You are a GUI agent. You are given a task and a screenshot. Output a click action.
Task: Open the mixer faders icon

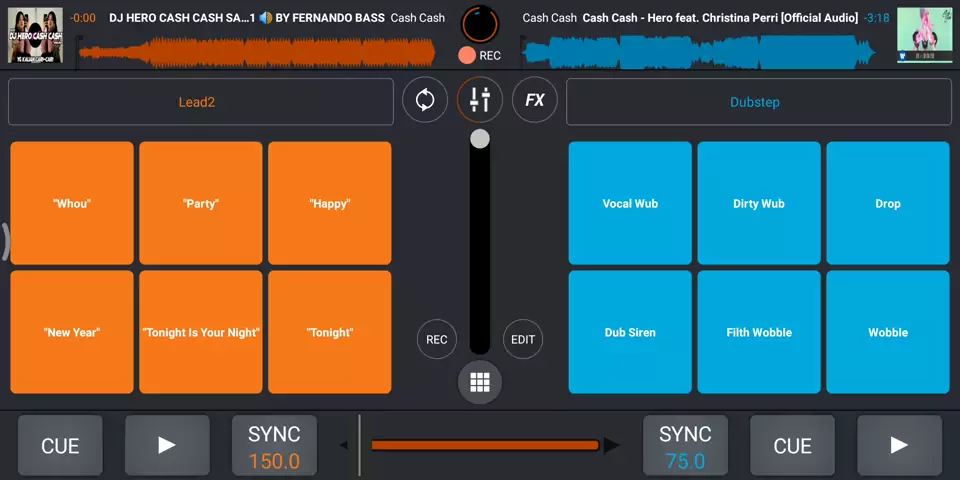coord(480,100)
